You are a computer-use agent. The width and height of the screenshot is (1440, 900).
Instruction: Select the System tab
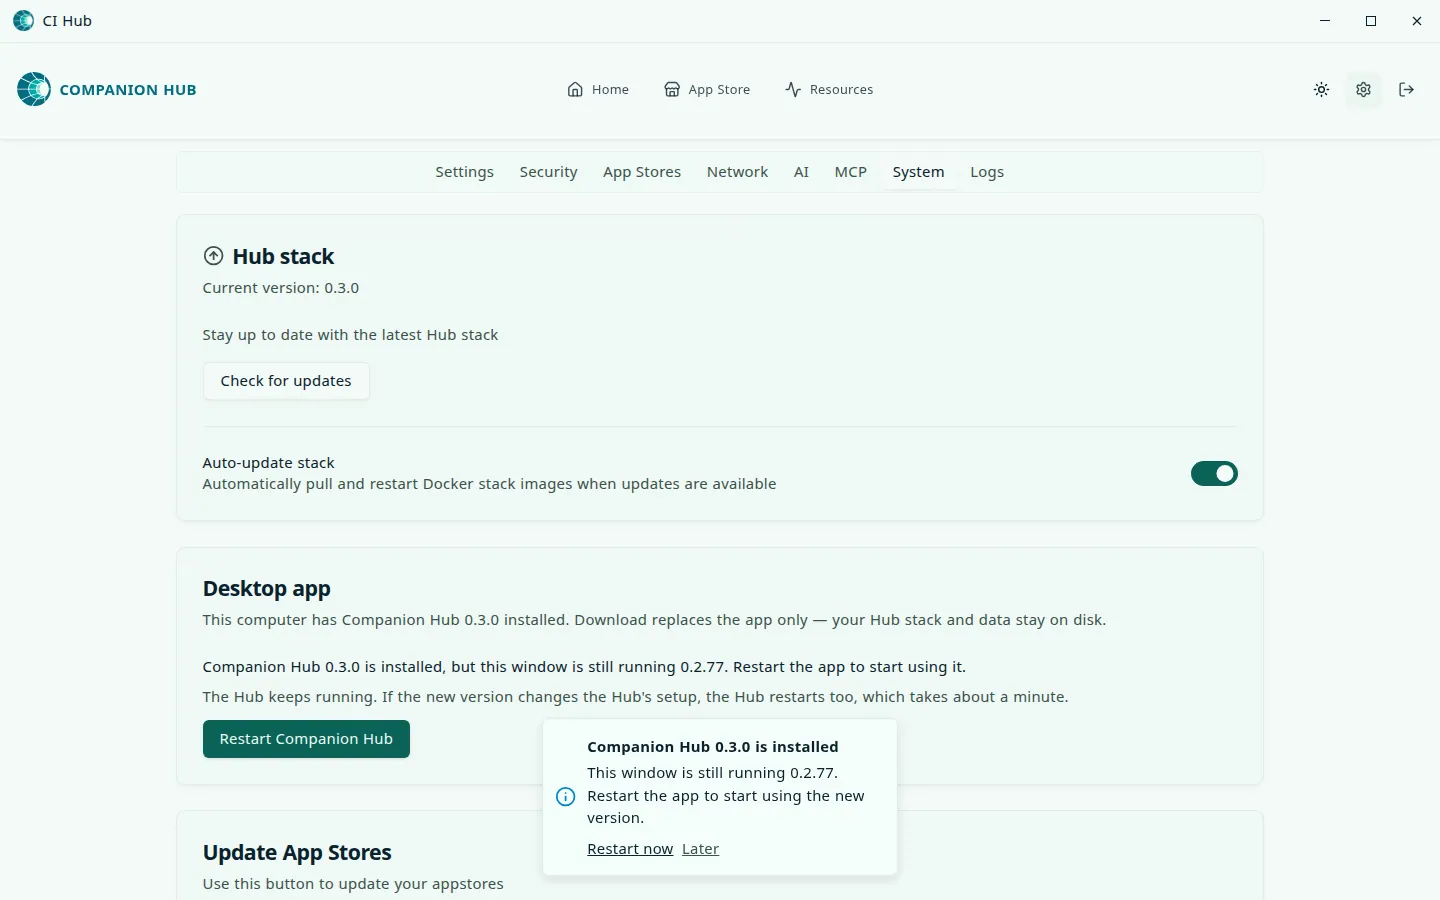918,172
